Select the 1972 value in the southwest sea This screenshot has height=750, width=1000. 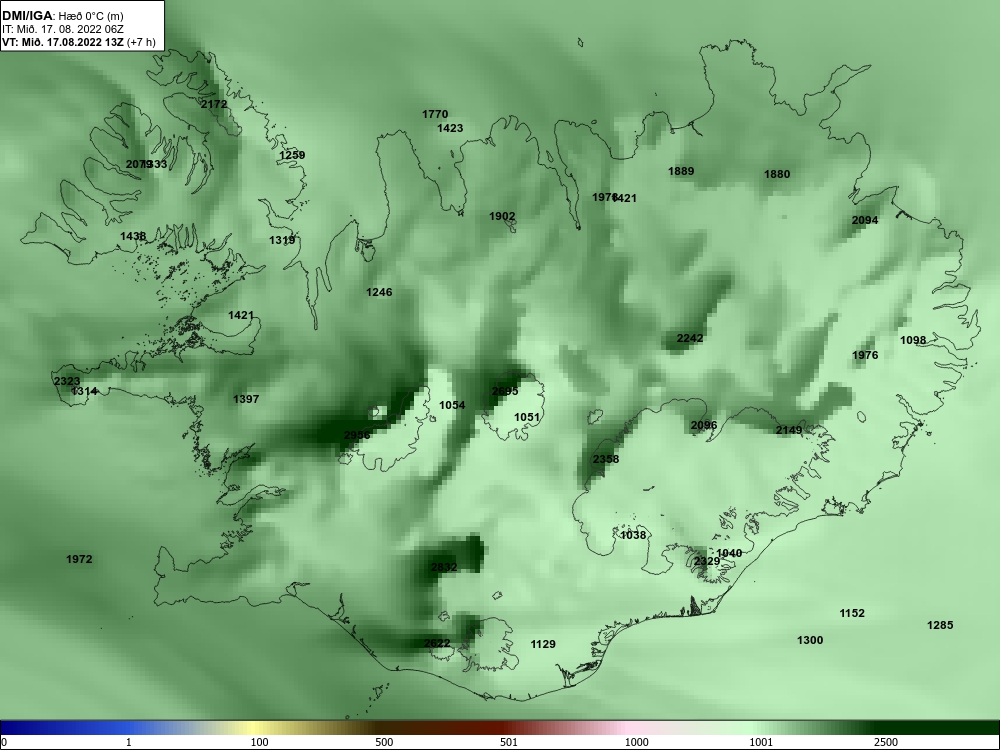pyautogui.click(x=79, y=559)
